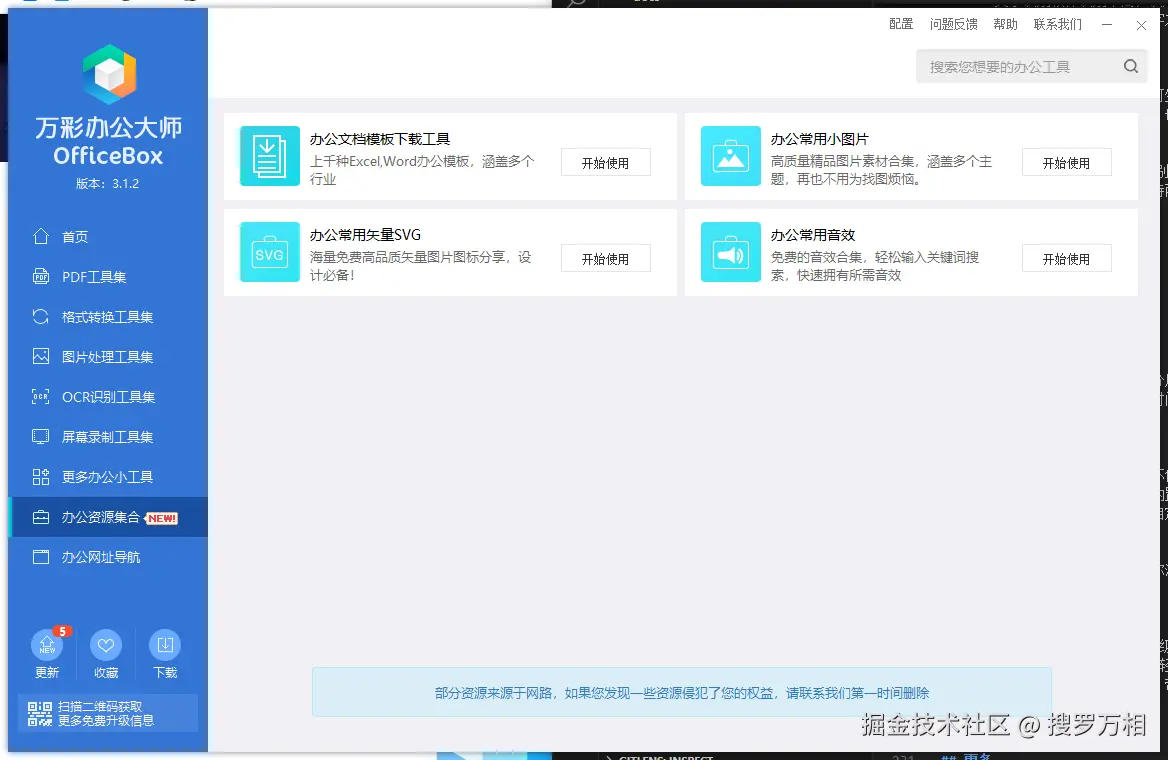Open 格式转换工具集 in the sidebar
This screenshot has width=1168, height=760.
coord(108,317)
